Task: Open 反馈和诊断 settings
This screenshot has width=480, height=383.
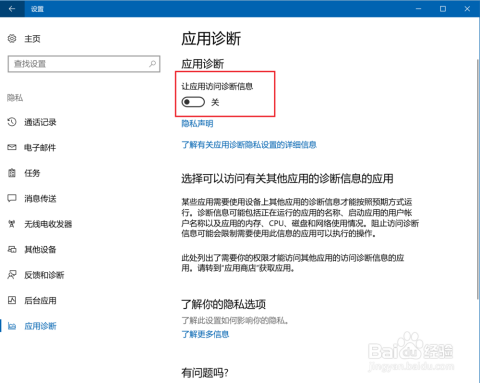Action: click(44, 275)
